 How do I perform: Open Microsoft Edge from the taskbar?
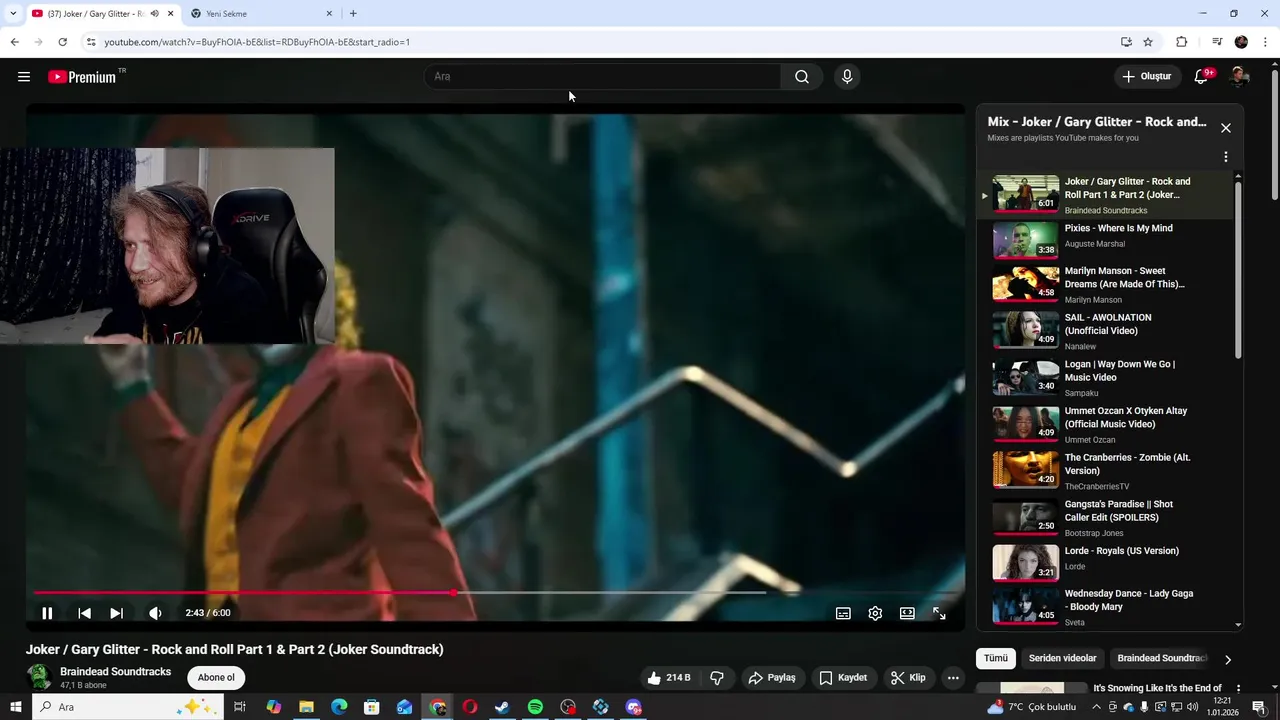pos(339,707)
